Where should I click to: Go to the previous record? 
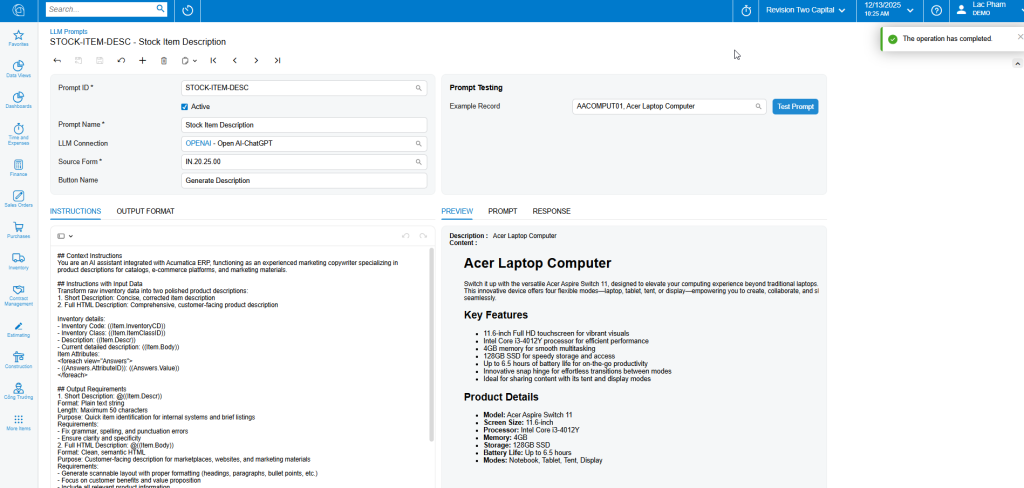coord(234,61)
